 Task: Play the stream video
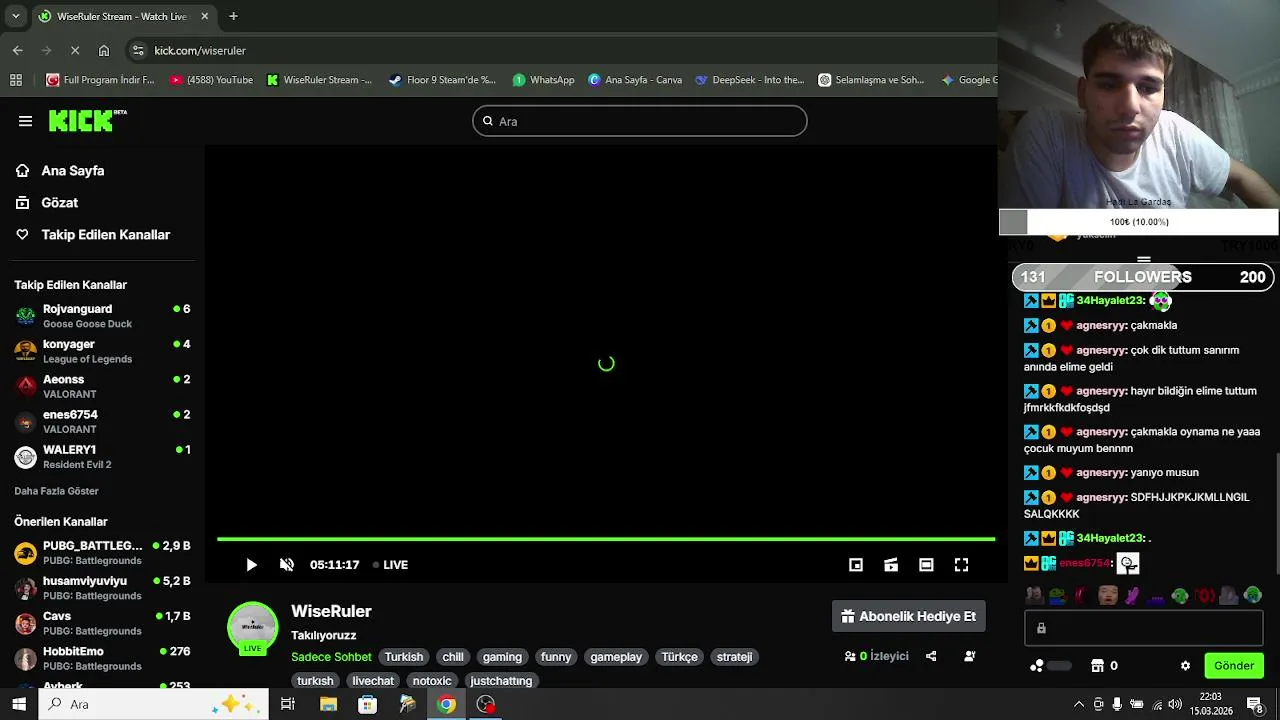coord(251,565)
